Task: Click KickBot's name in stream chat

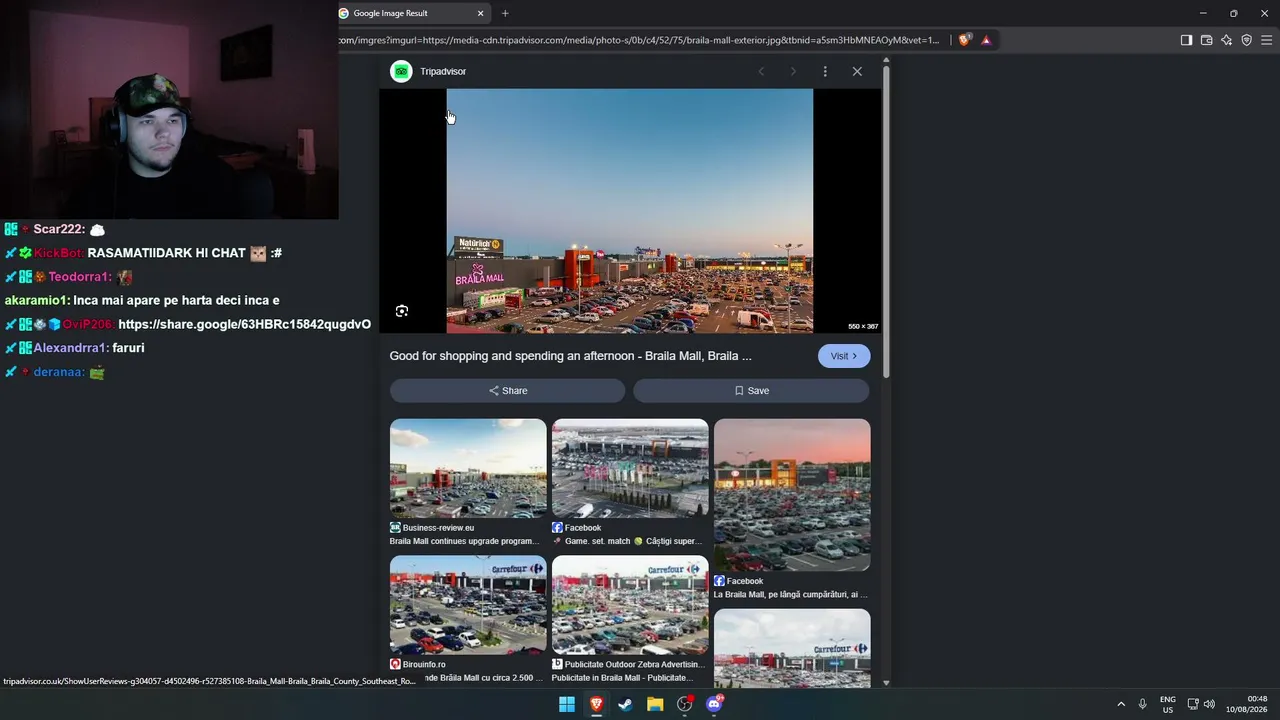Action: pos(58,254)
